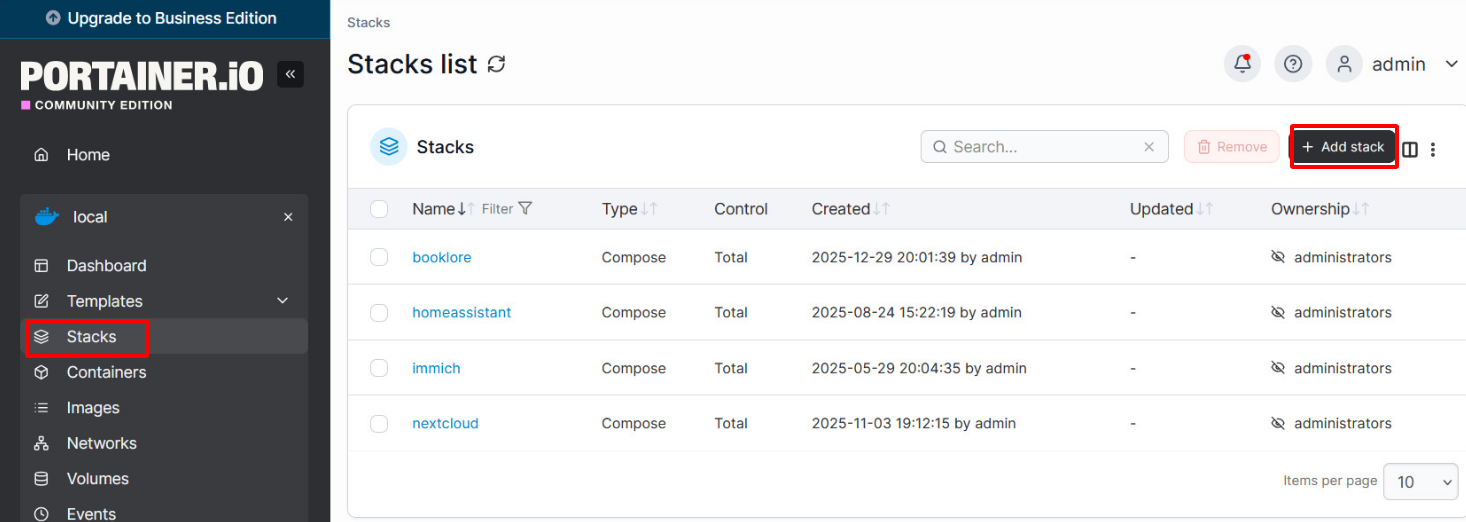This screenshot has width=1466, height=522.
Task: Click the Templates edit icon
Action: tap(41, 301)
